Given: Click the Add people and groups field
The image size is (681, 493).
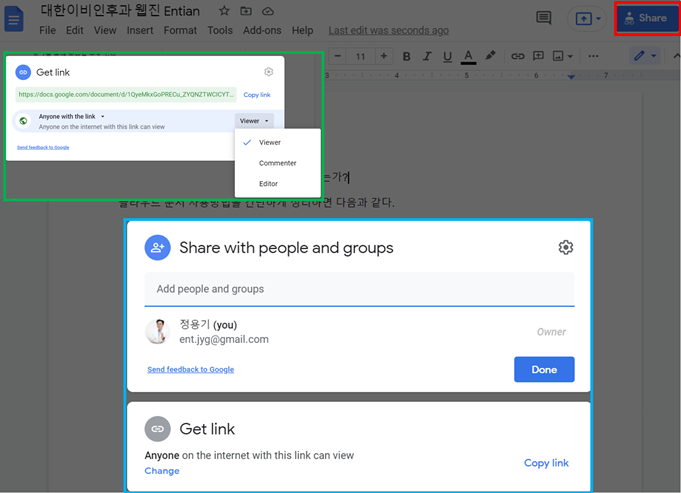Looking at the screenshot, I should point(360,289).
